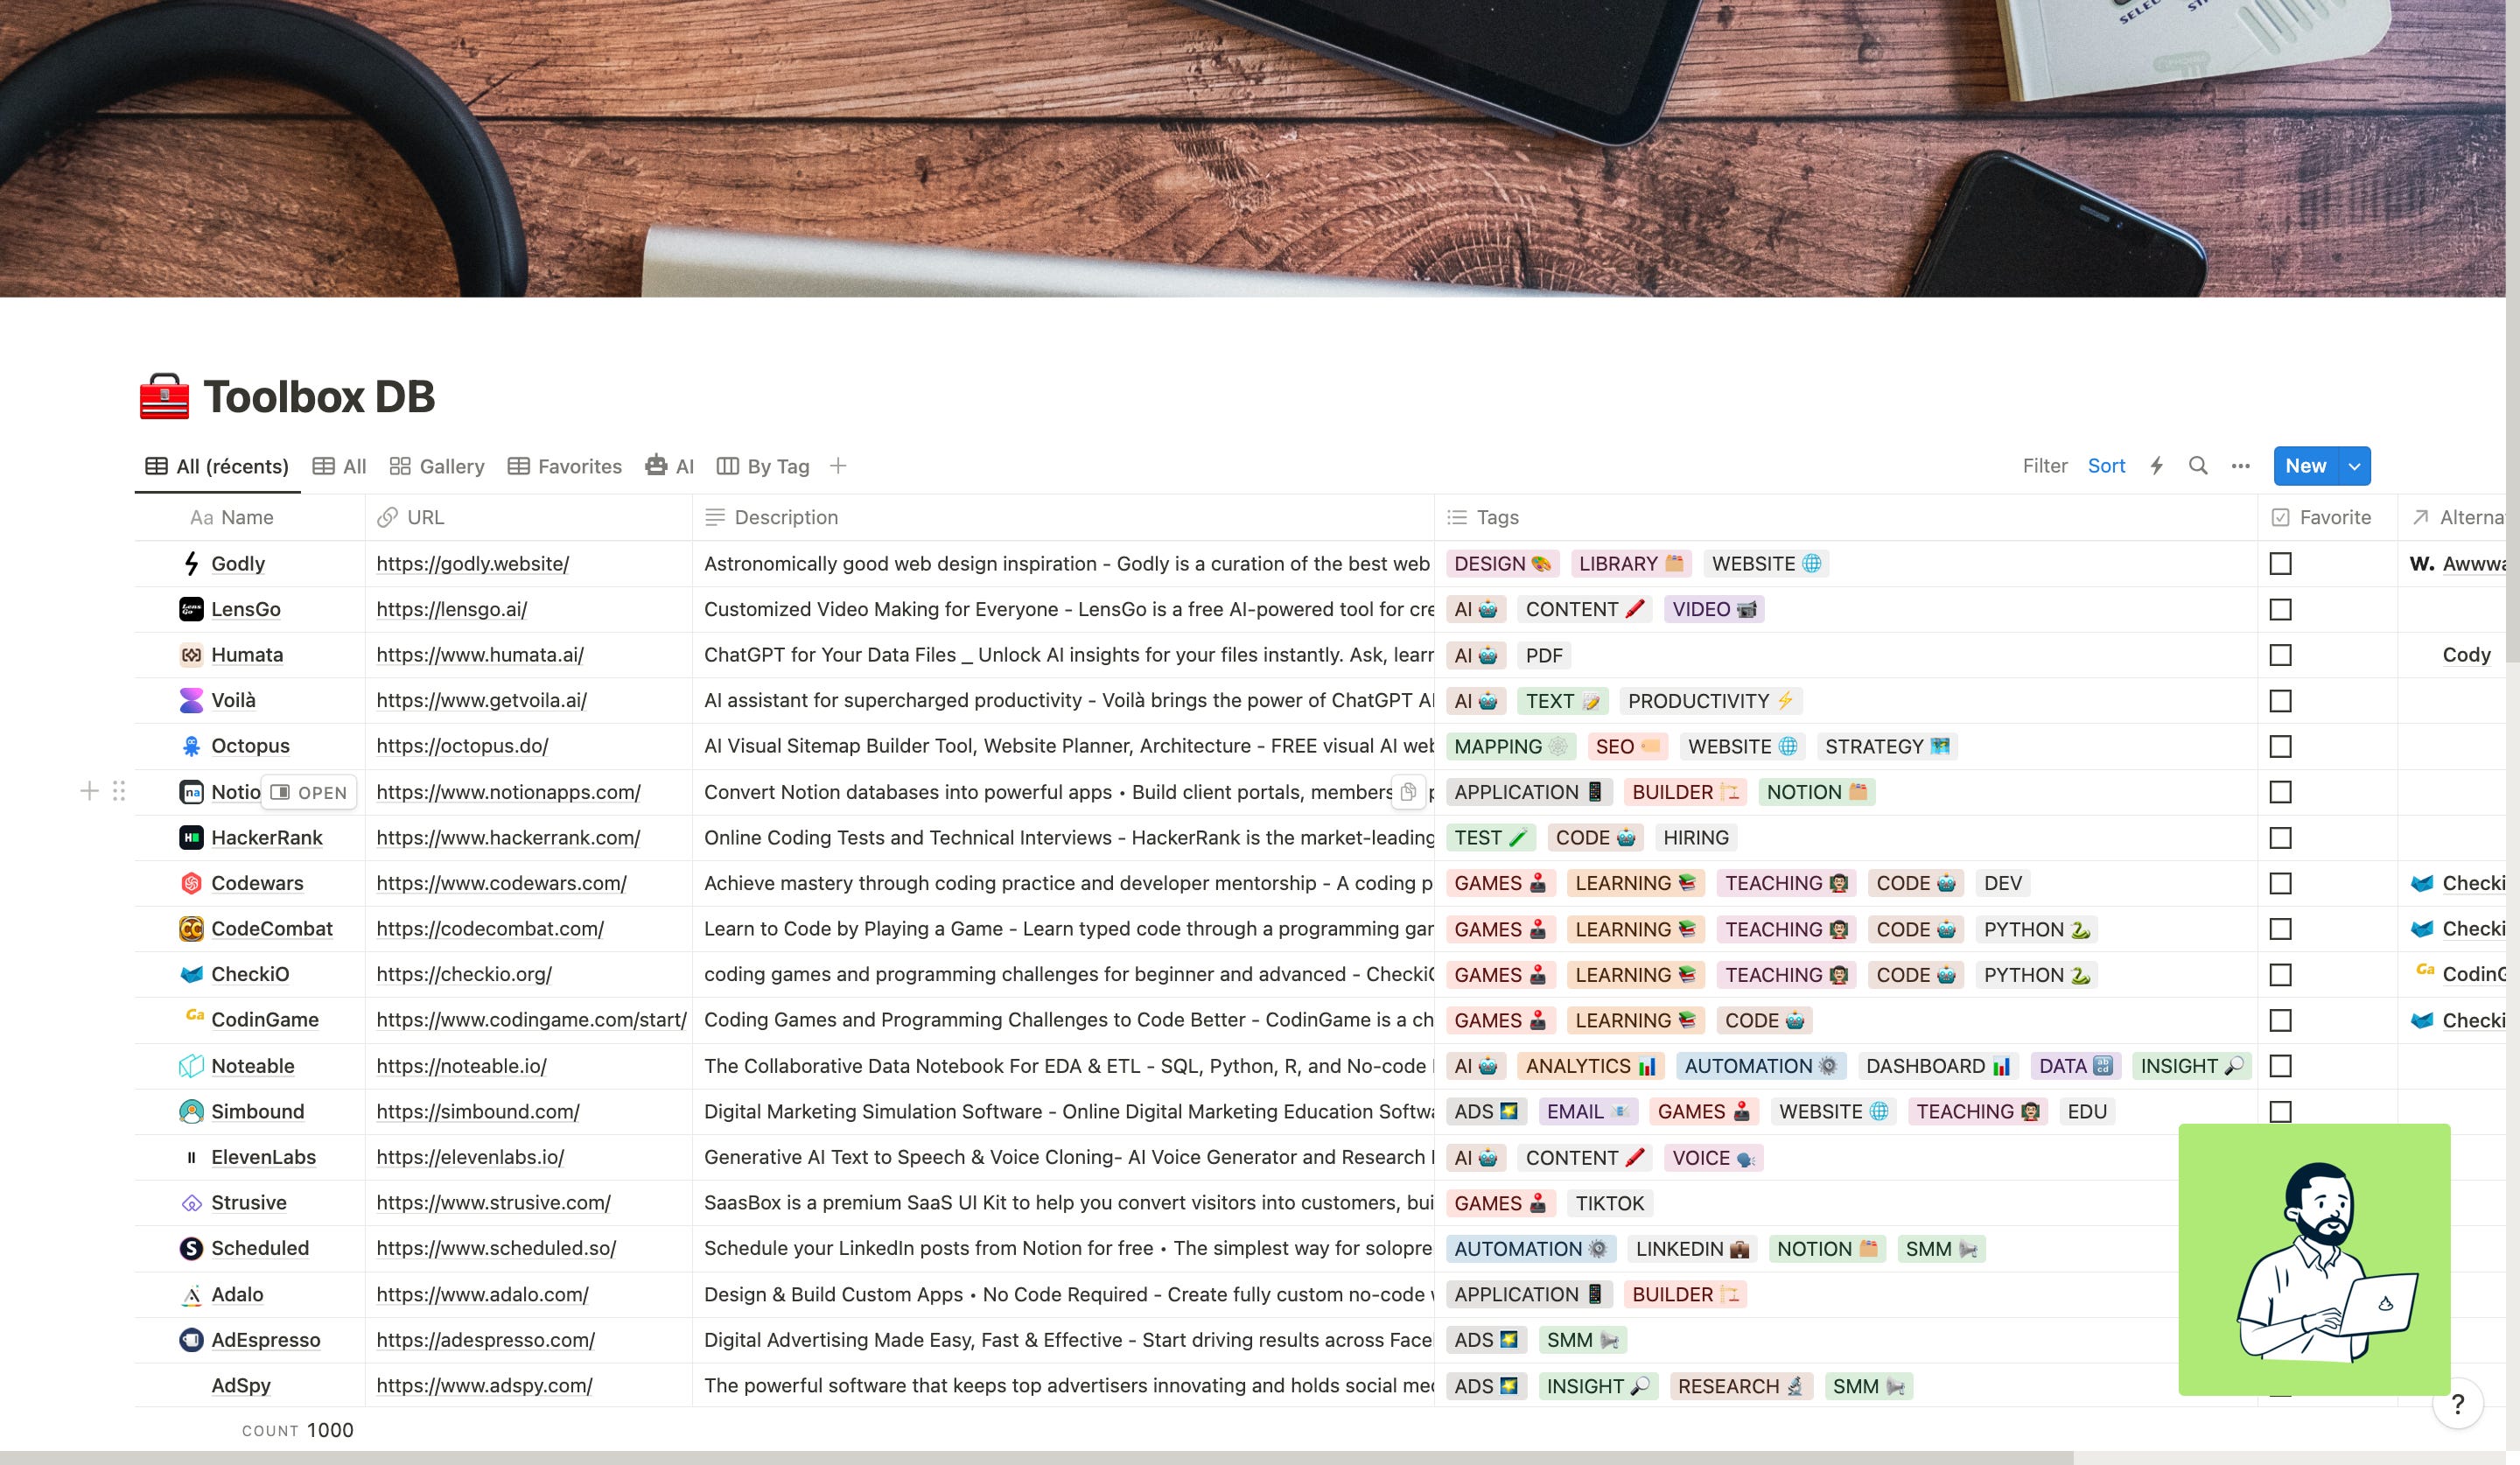Open the Sort options
2520x1465 pixels.
pos(2106,466)
